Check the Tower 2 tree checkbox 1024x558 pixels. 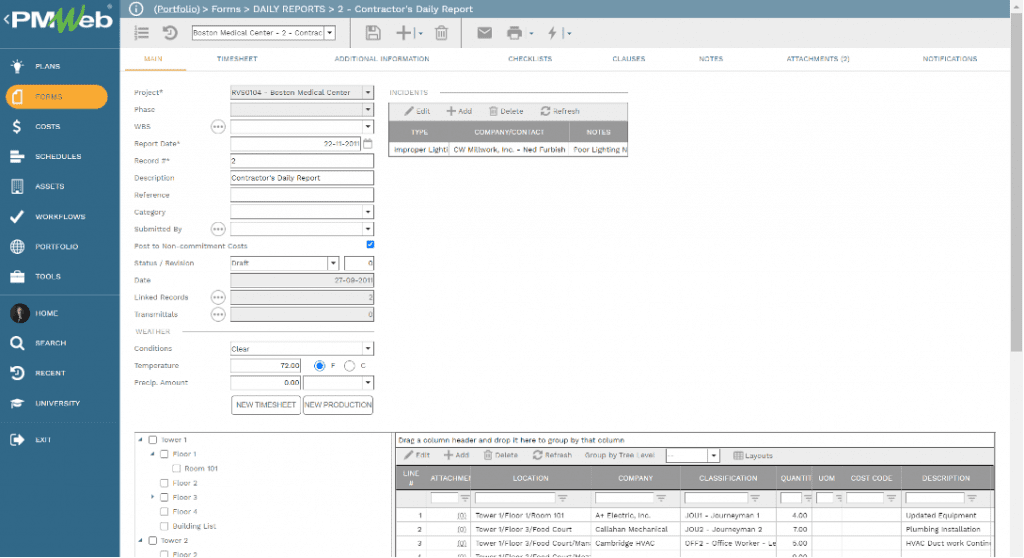coord(153,540)
